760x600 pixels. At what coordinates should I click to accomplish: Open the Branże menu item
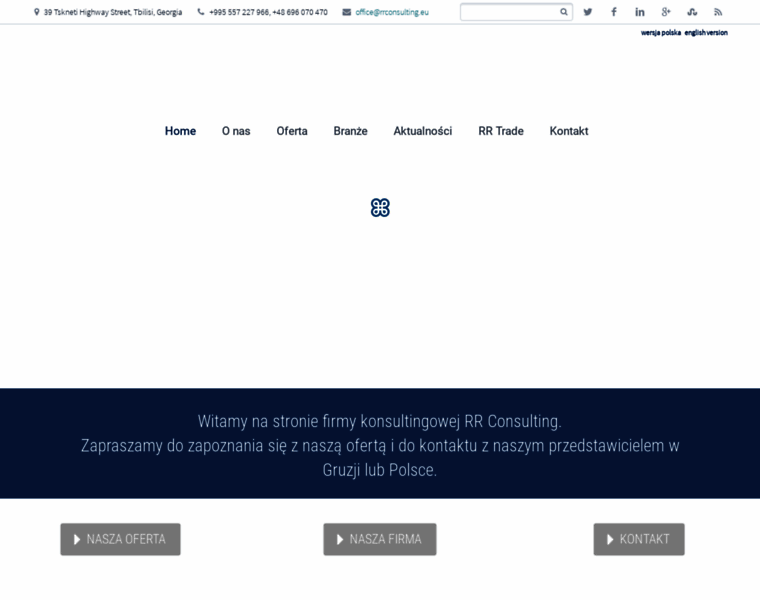[350, 131]
